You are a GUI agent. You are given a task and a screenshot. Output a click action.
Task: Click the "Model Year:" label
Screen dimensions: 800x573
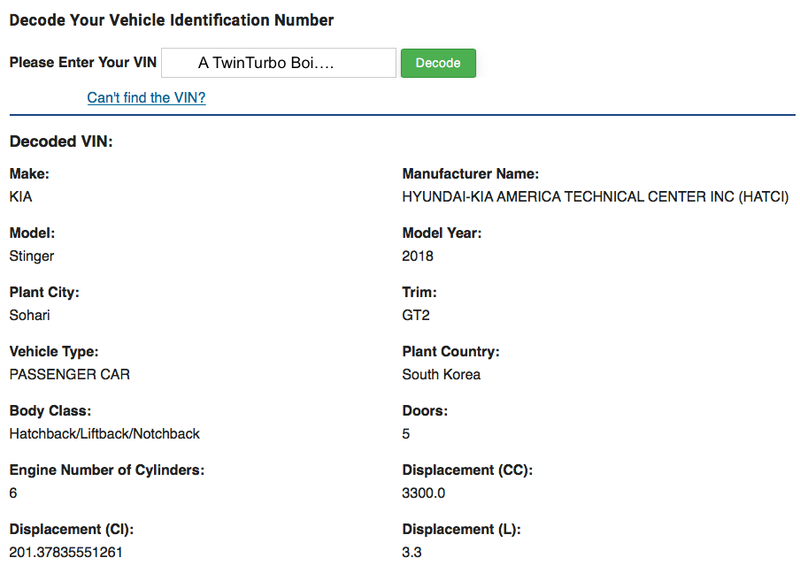[442, 233]
